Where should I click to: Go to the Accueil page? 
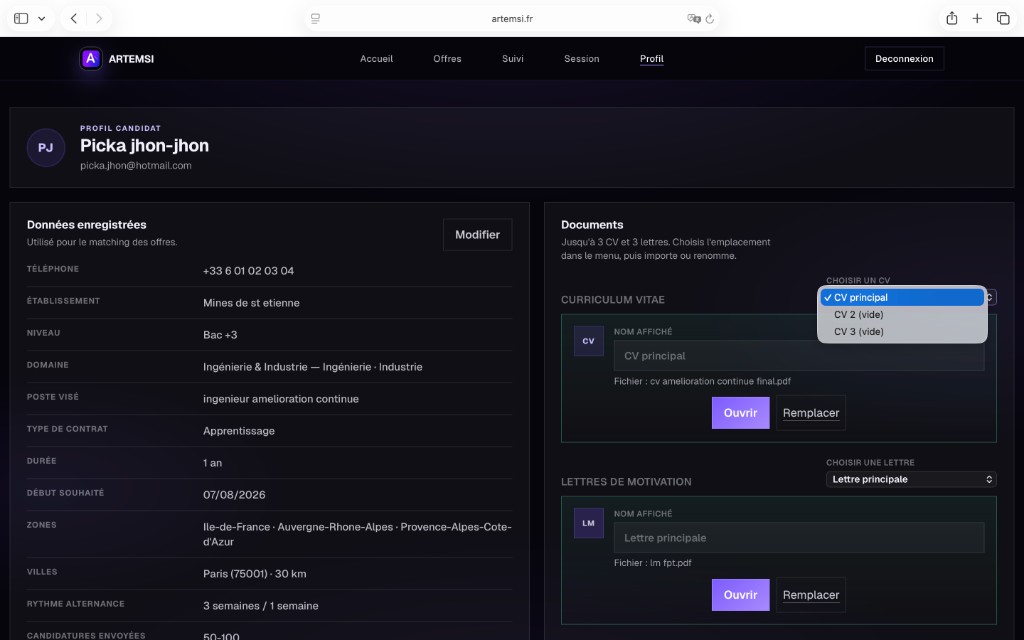(x=376, y=59)
